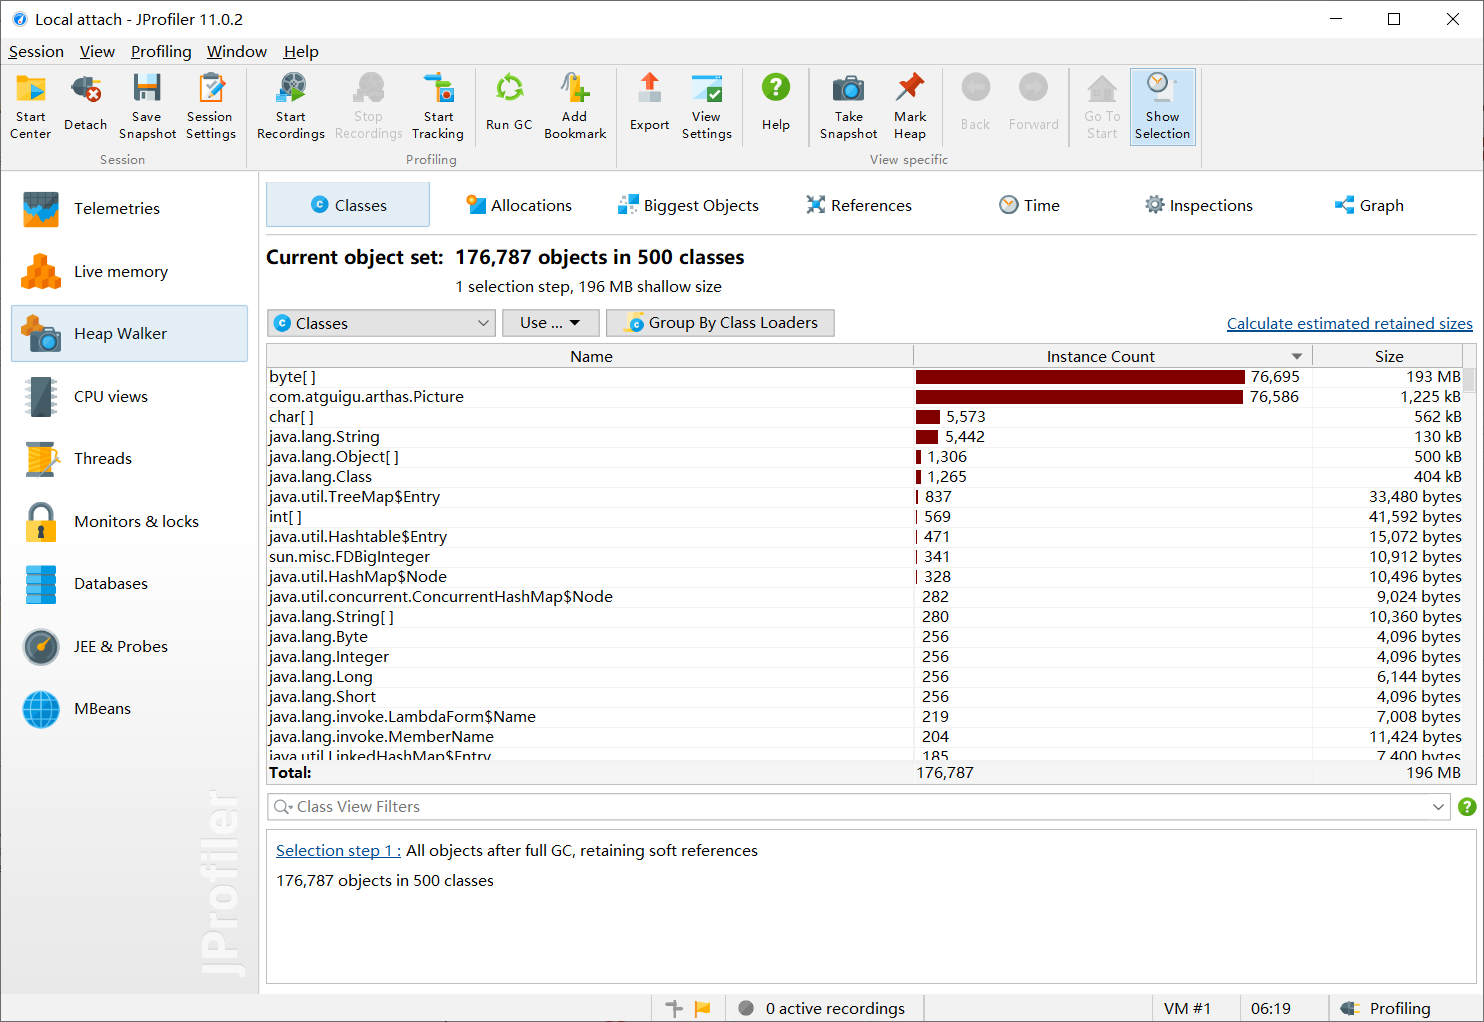Sort by the Instance Count column header
The image size is (1484, 1022).
point(1112,356)
